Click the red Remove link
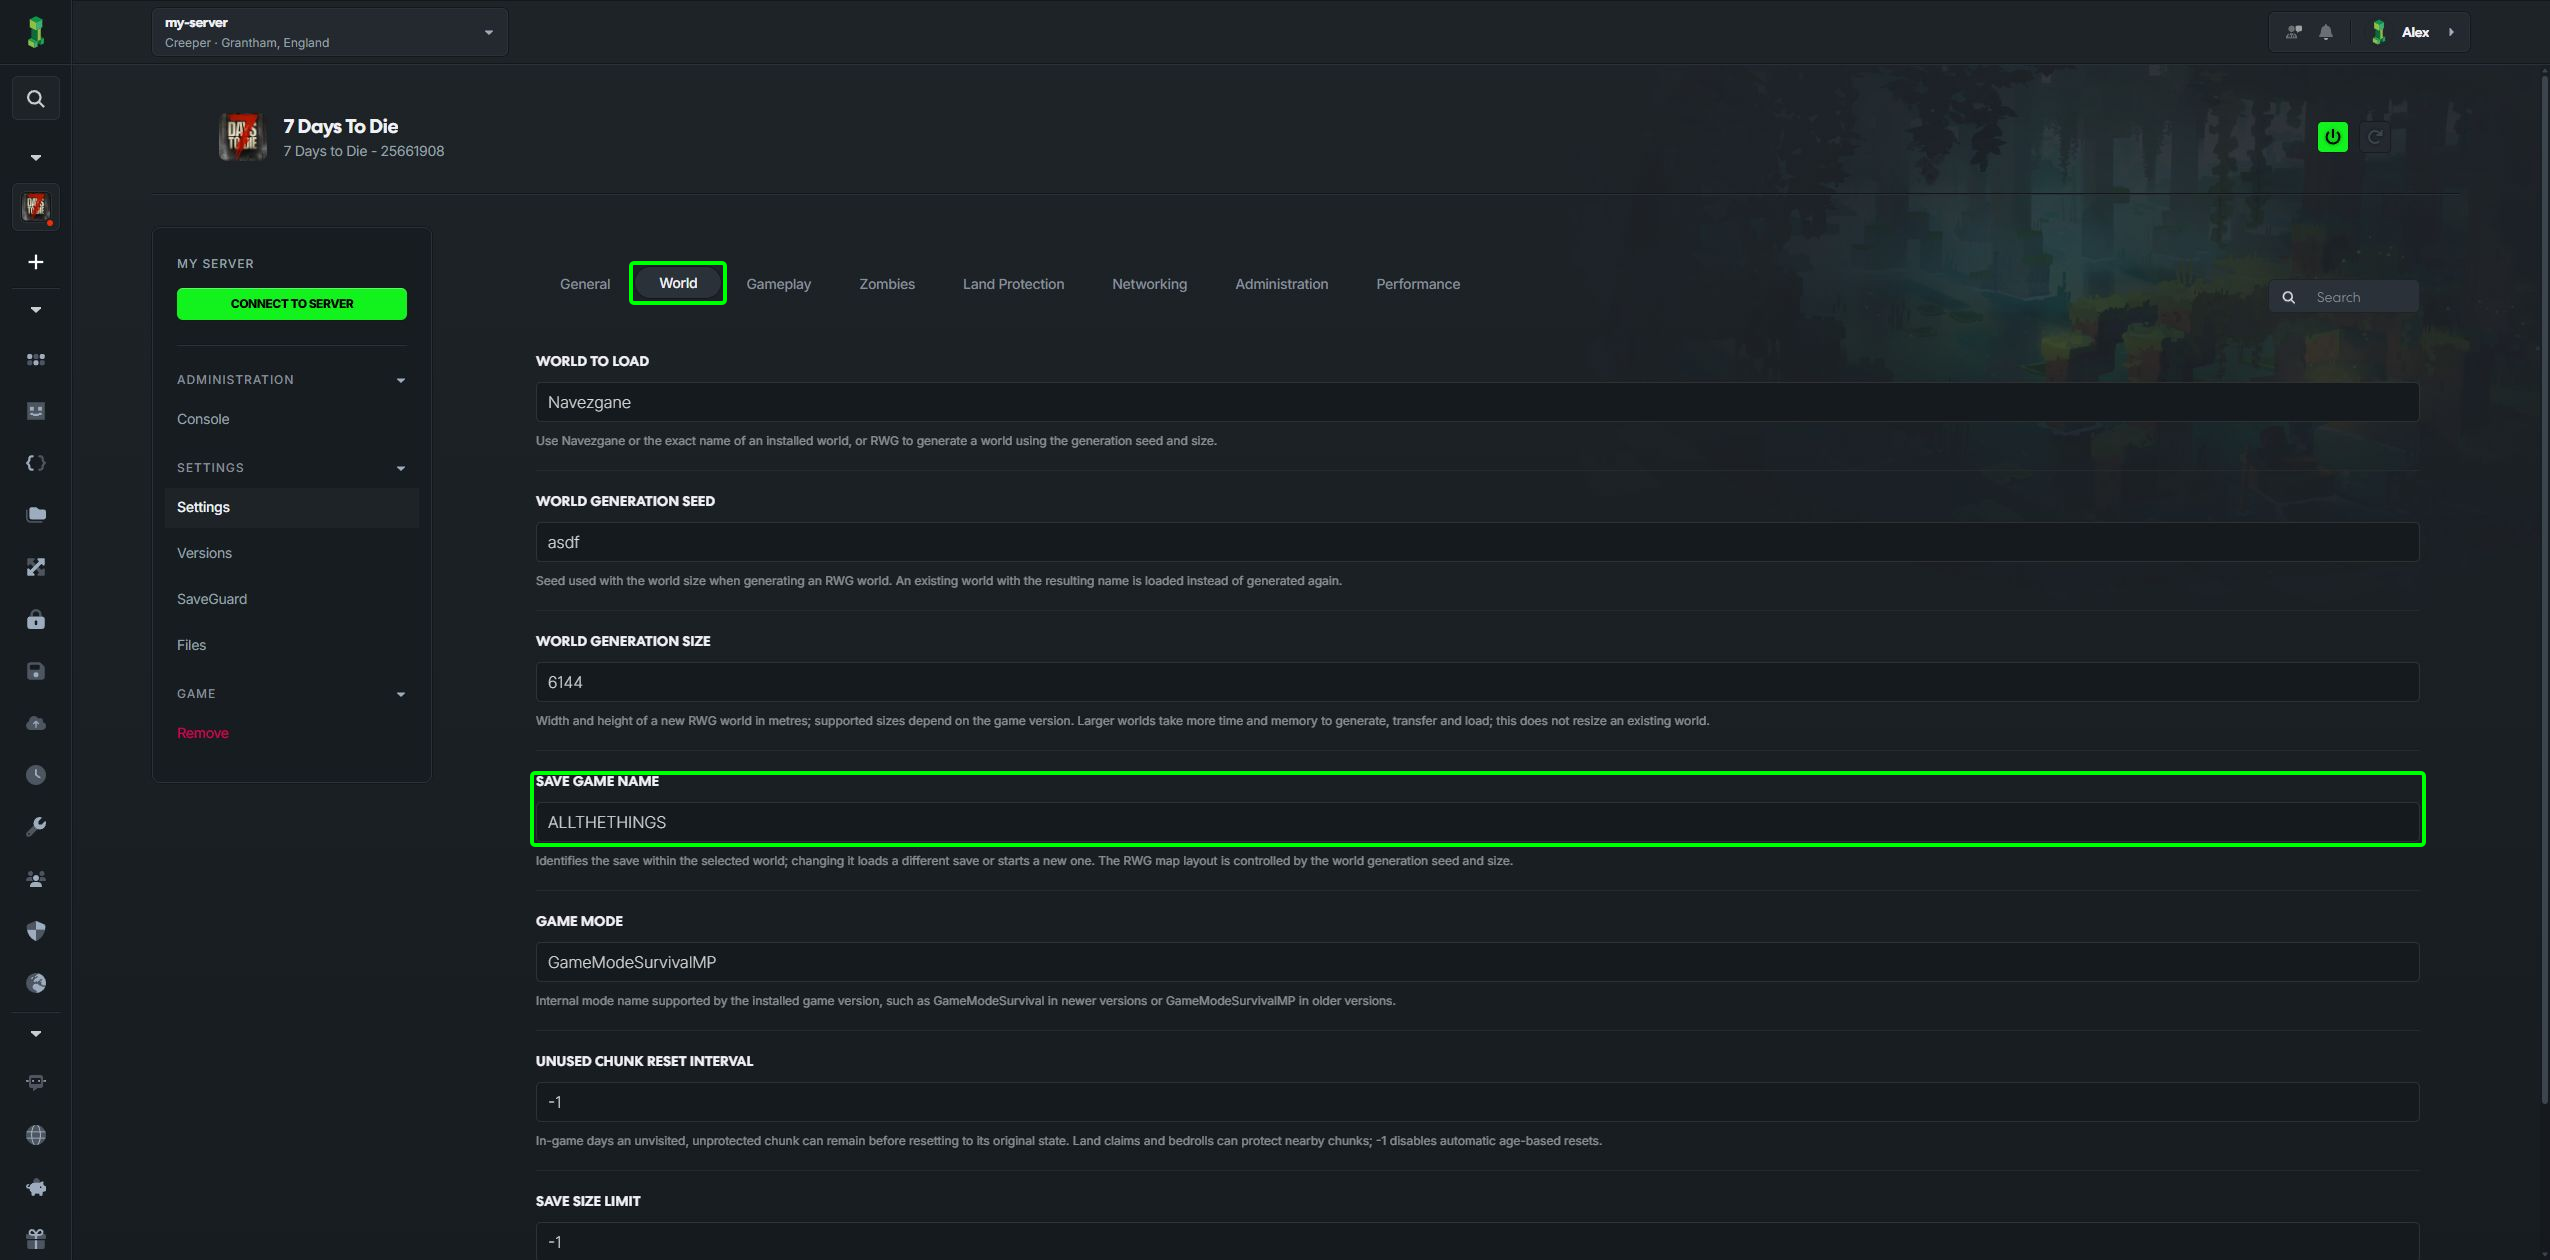The image size is (2550, 1260). 203,733
